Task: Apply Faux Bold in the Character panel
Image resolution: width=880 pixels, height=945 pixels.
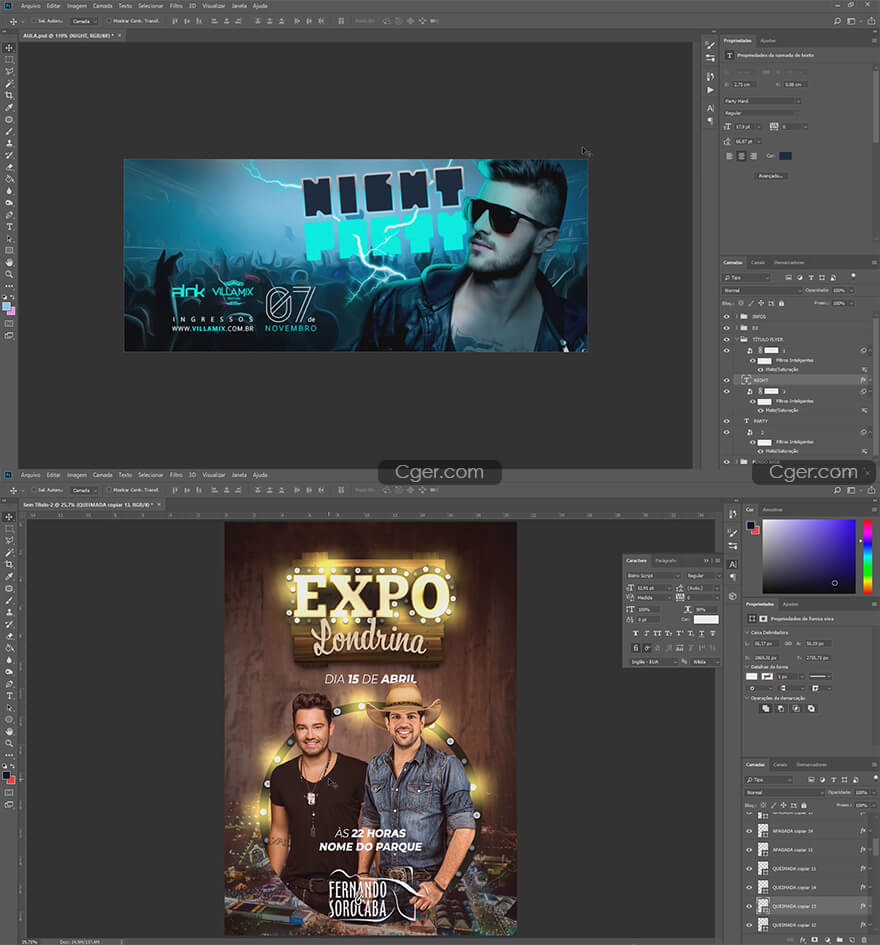Action: pos(635,633)
